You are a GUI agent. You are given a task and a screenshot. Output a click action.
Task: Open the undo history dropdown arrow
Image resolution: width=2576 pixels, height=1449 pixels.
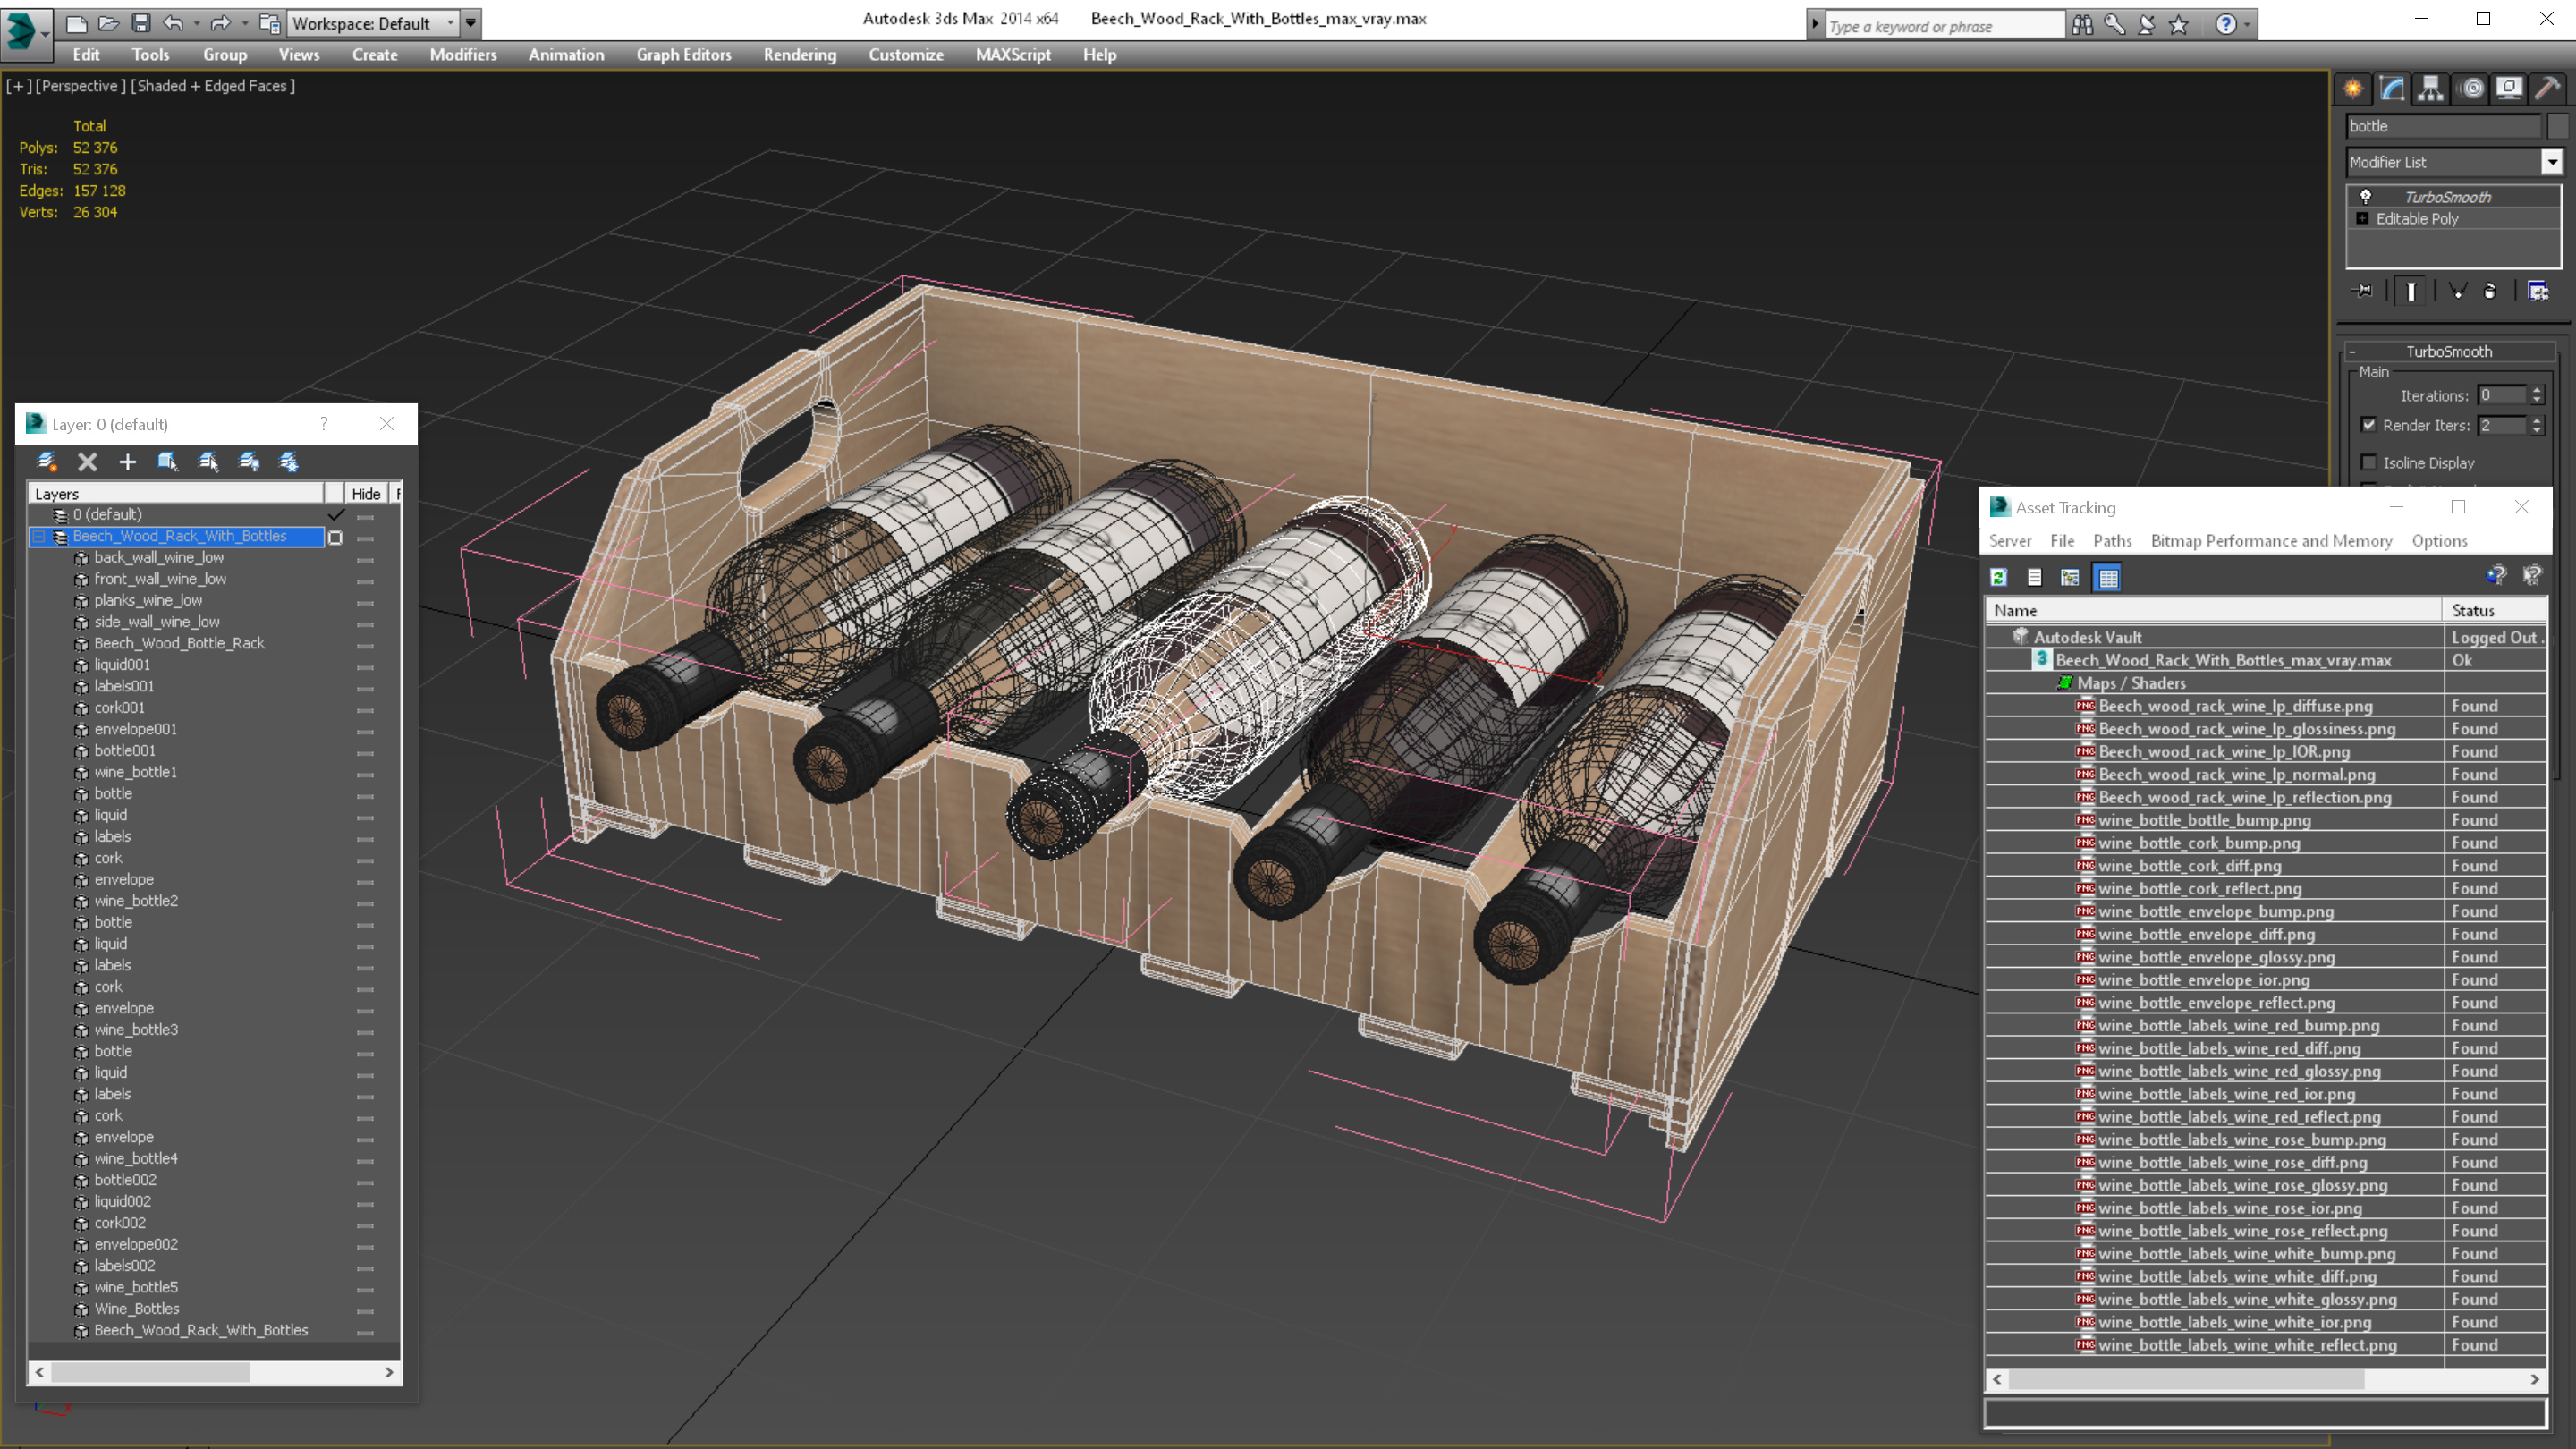pyautogui.click(x=195, y=23)
